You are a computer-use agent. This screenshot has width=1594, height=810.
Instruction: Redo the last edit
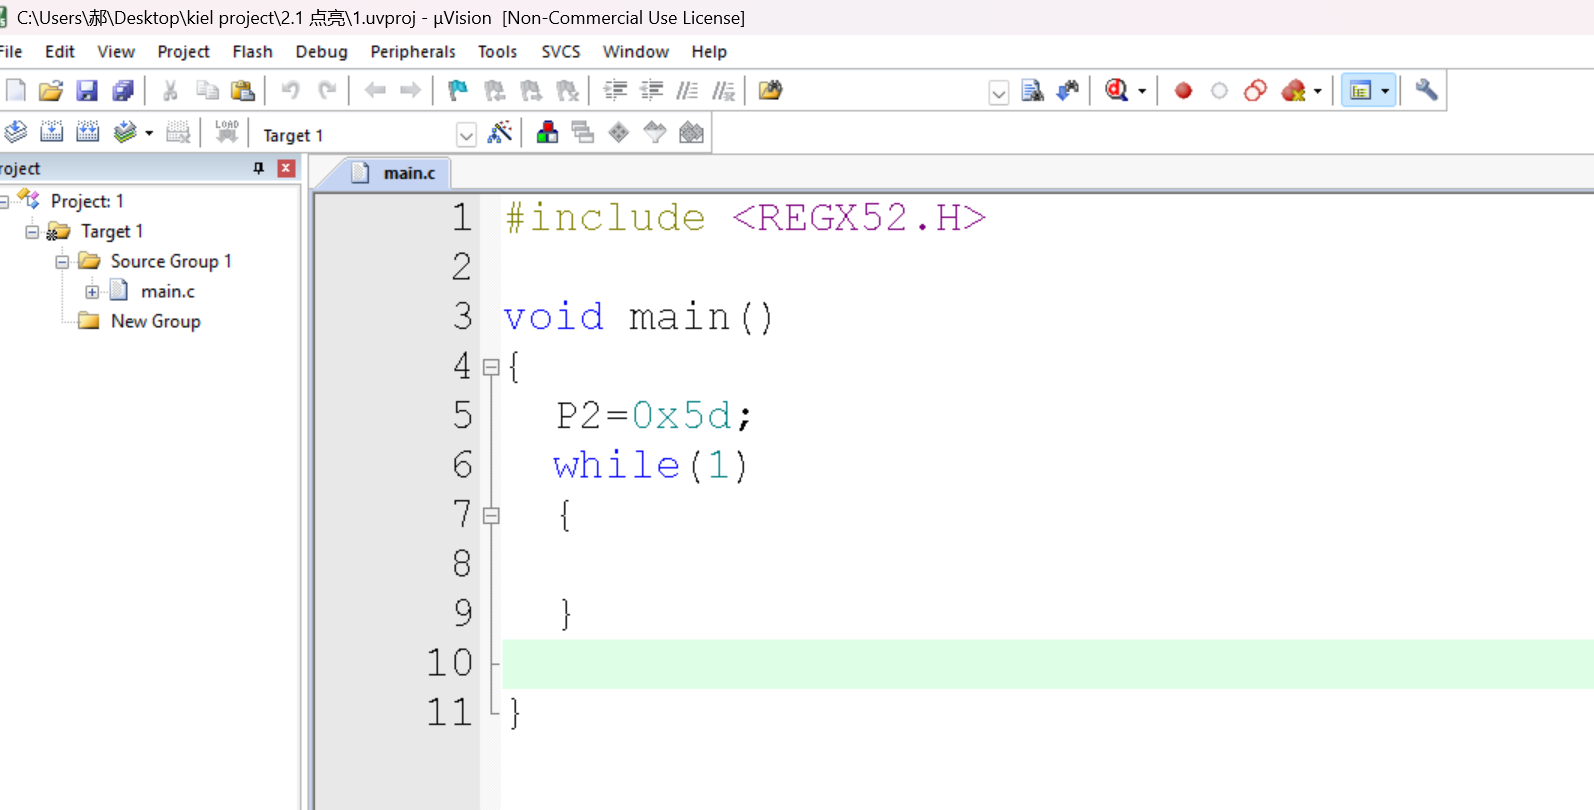(327, 91)
